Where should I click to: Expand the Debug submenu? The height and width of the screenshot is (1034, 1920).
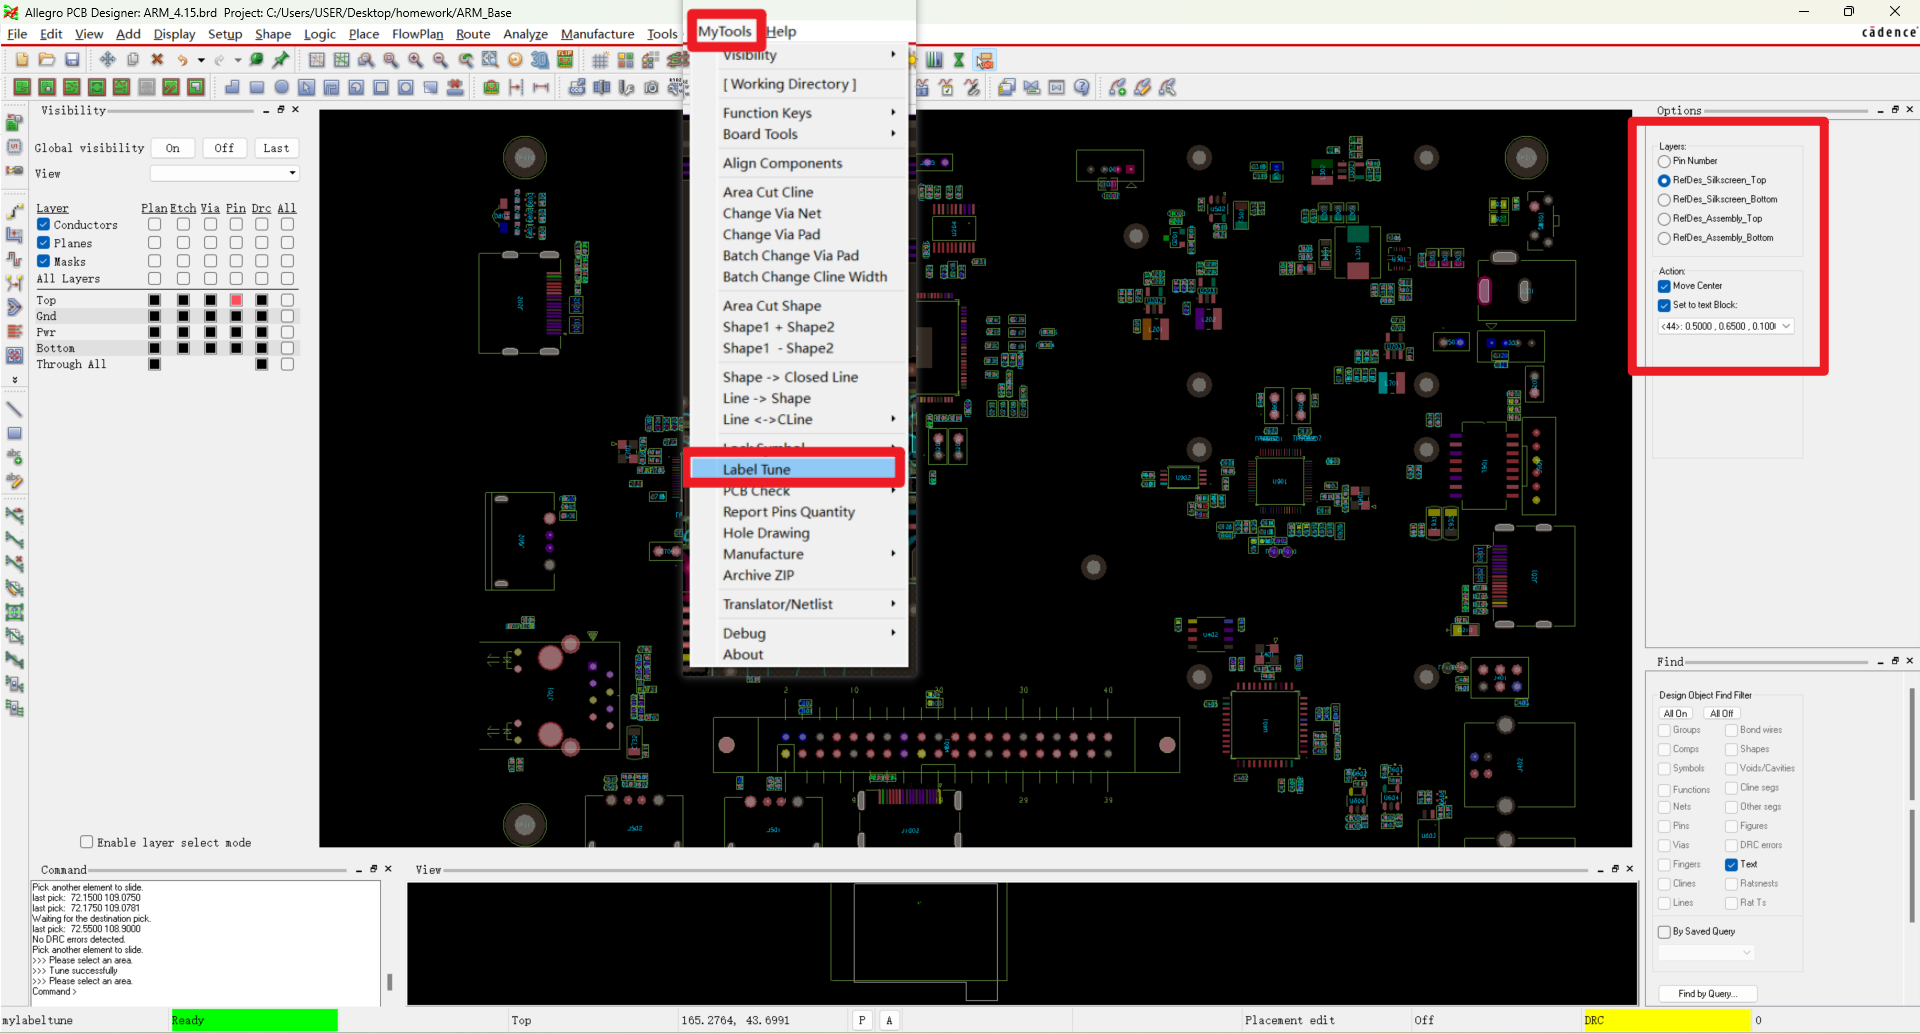[807, 633]
